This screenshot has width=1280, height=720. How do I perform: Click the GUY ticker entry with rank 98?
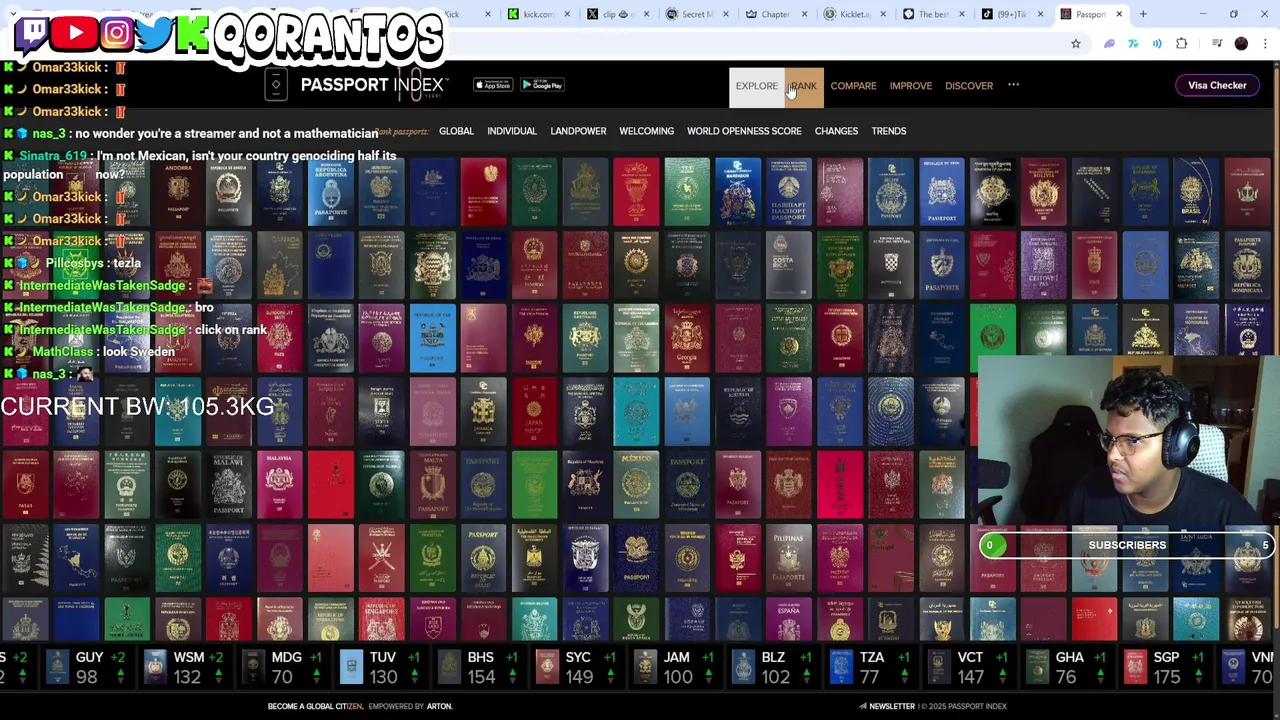(86, 667)
